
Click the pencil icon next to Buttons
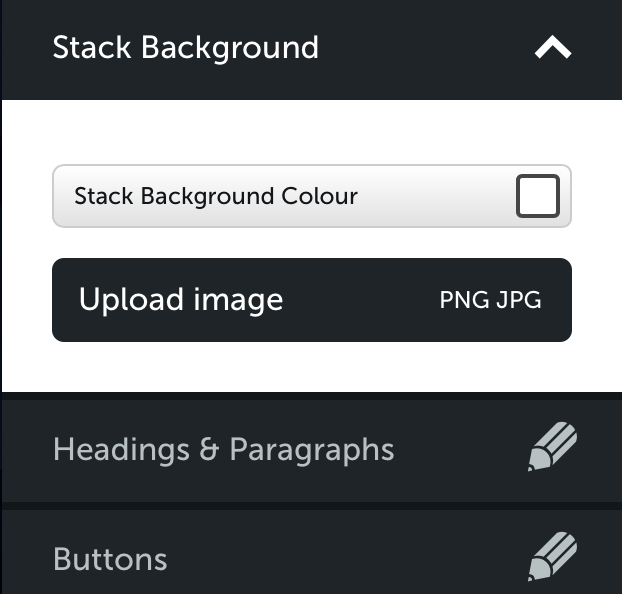tap(552, 557)
